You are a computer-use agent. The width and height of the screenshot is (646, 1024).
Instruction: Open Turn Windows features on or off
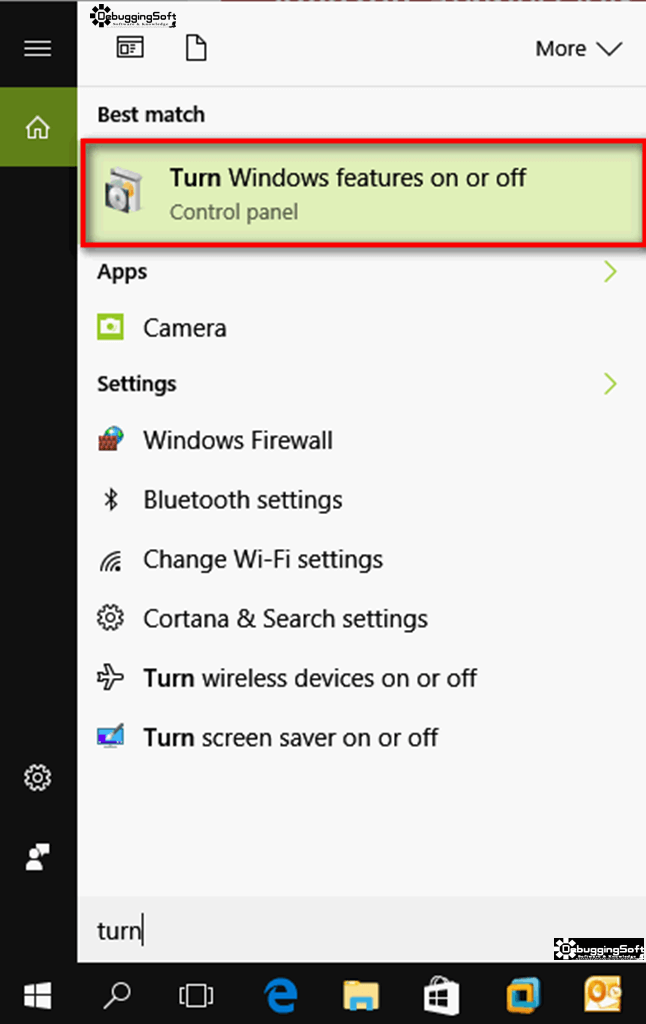point(363,193)
